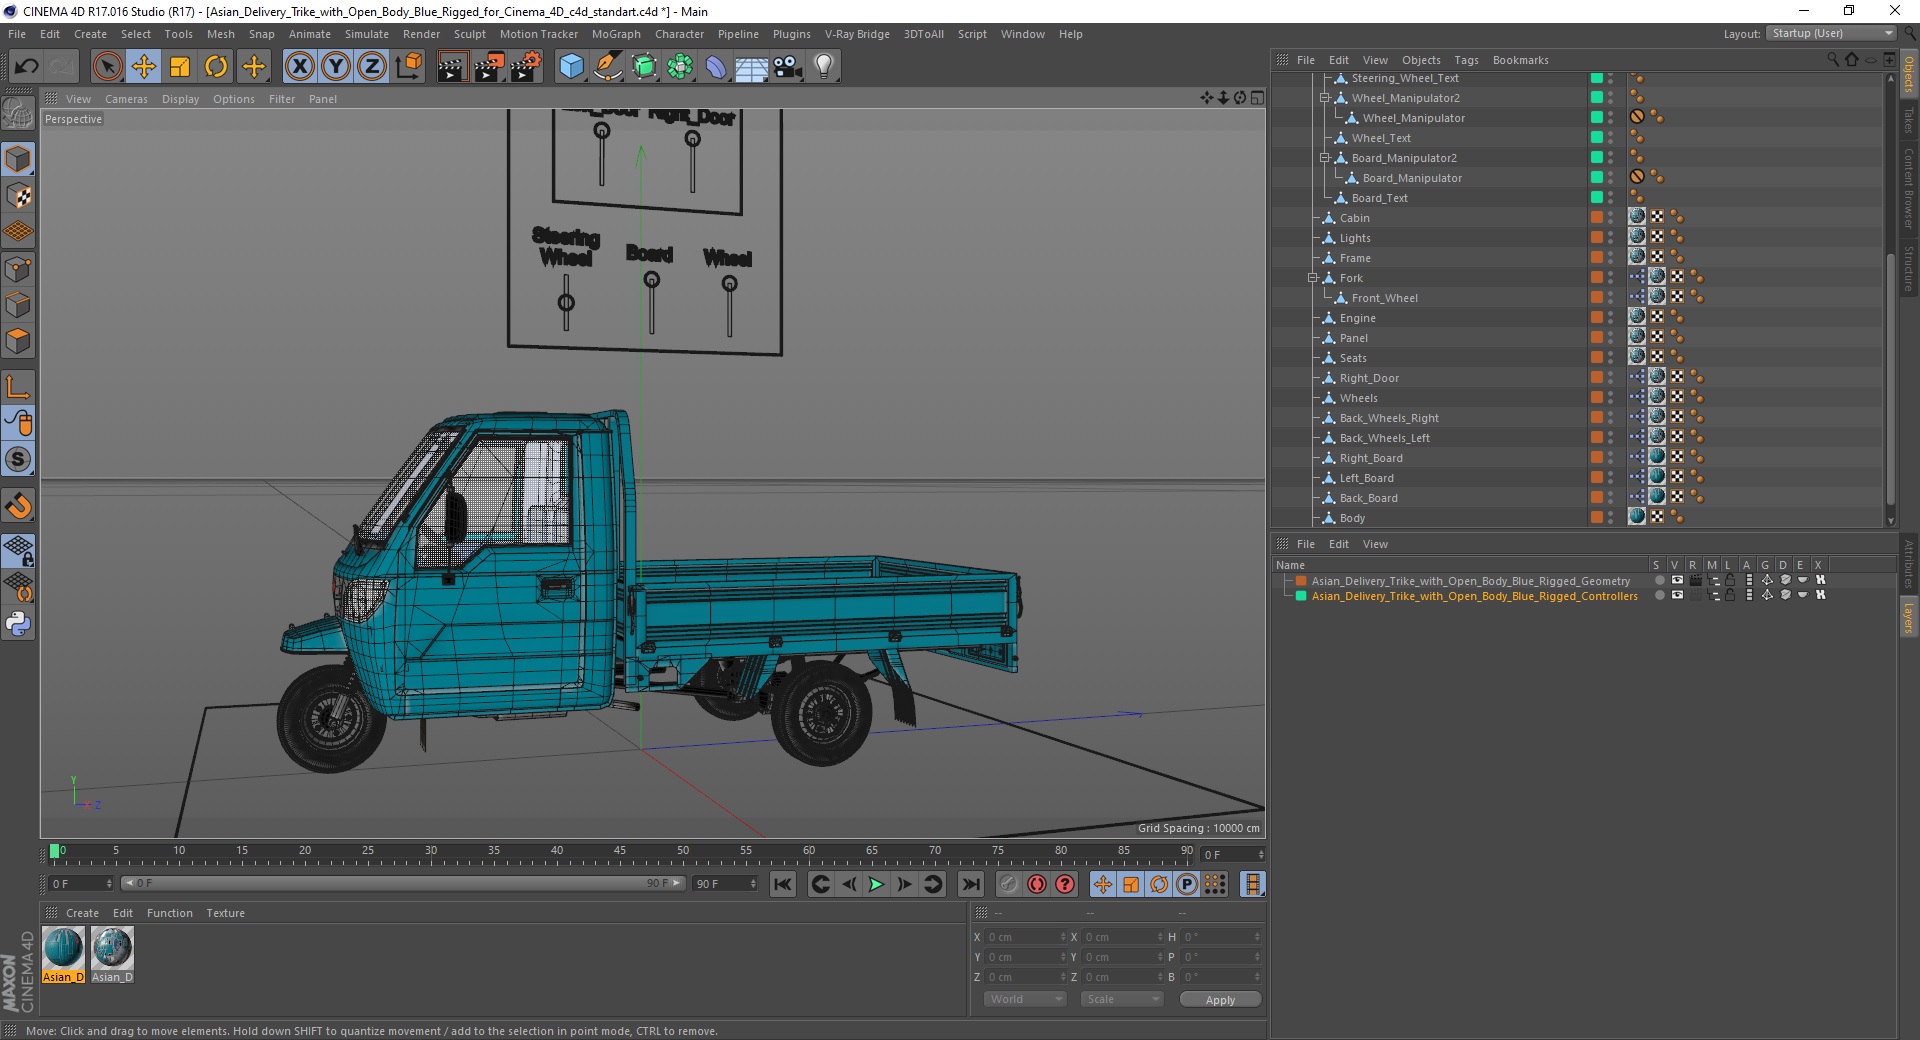
Task: Collapse the Board_Manipulator2 tree node
Action: pyautogui.click(x=1324, y=158)
